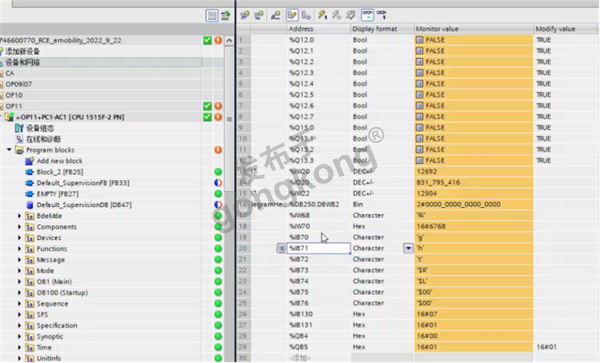
Task: Click the Monitor value 16#6768
Action: point(431,226)
